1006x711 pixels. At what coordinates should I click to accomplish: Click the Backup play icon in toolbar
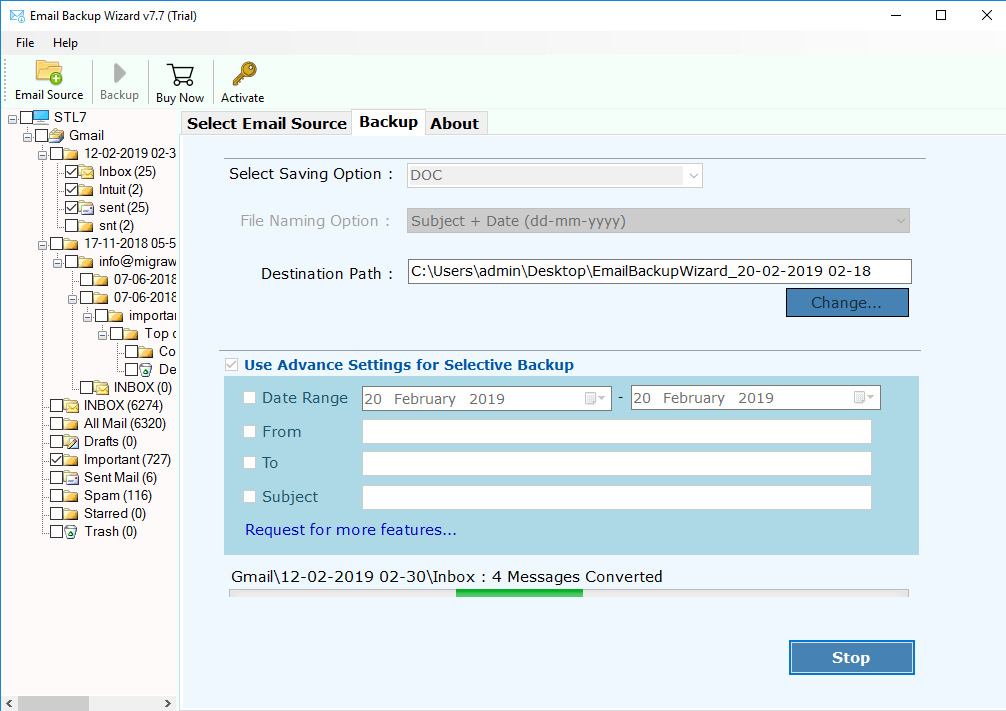tap(119, 73)
